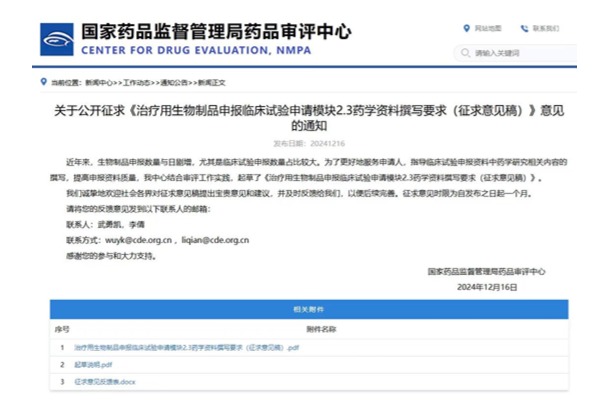Focus the keyword search input field

click(515, 53)
